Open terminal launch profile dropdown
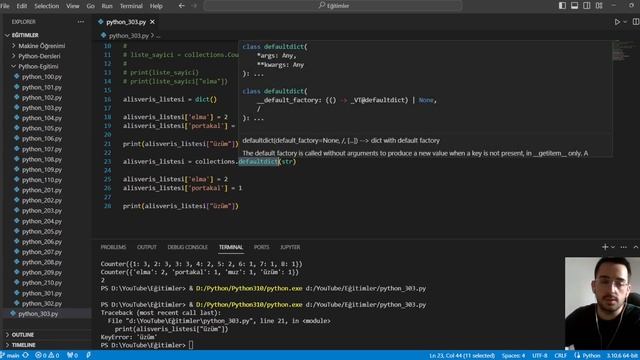Viewport: 640px width, 360px height. [x=613, y=247]
